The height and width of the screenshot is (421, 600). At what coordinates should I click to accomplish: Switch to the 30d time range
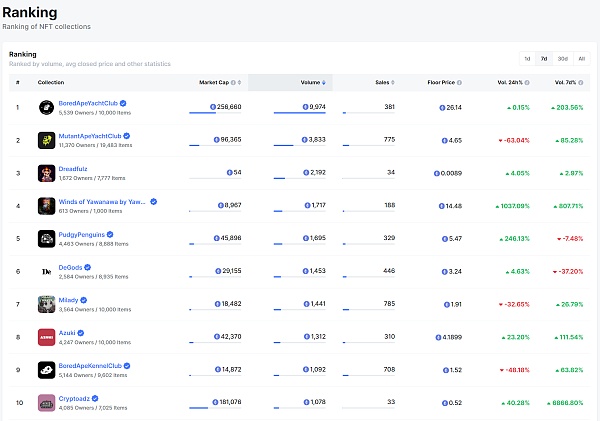coord(563,59)
